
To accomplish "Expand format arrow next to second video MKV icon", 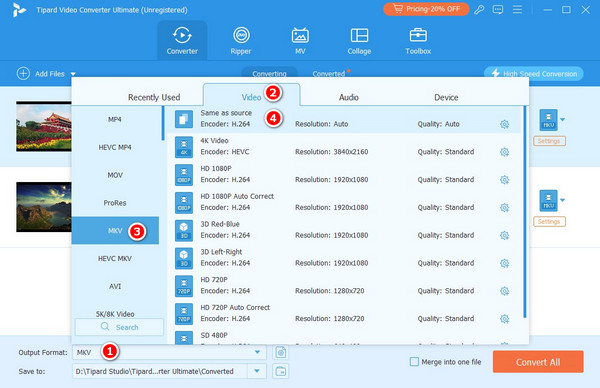I will pyautogui.click(x=562, y=200).
